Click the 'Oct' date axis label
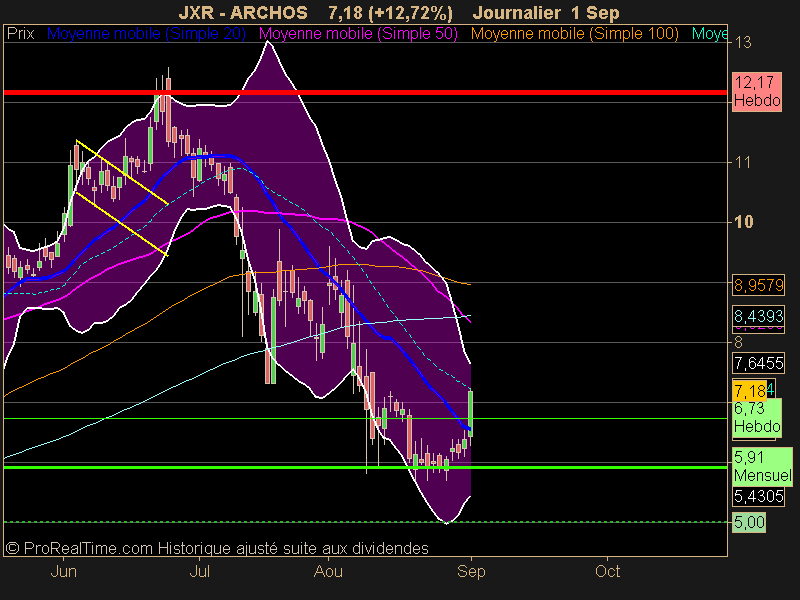Screen dimensions: 800x600 [607, 571]
